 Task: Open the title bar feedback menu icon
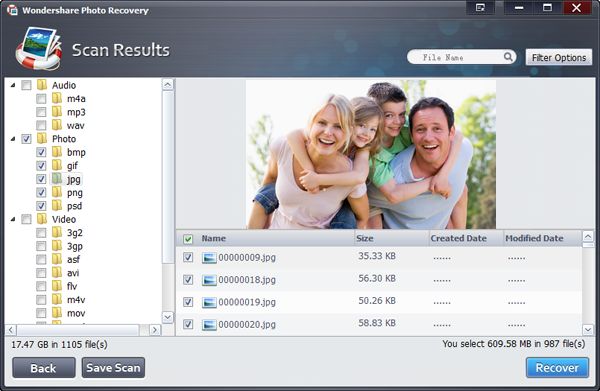click(x=480, y=8)
